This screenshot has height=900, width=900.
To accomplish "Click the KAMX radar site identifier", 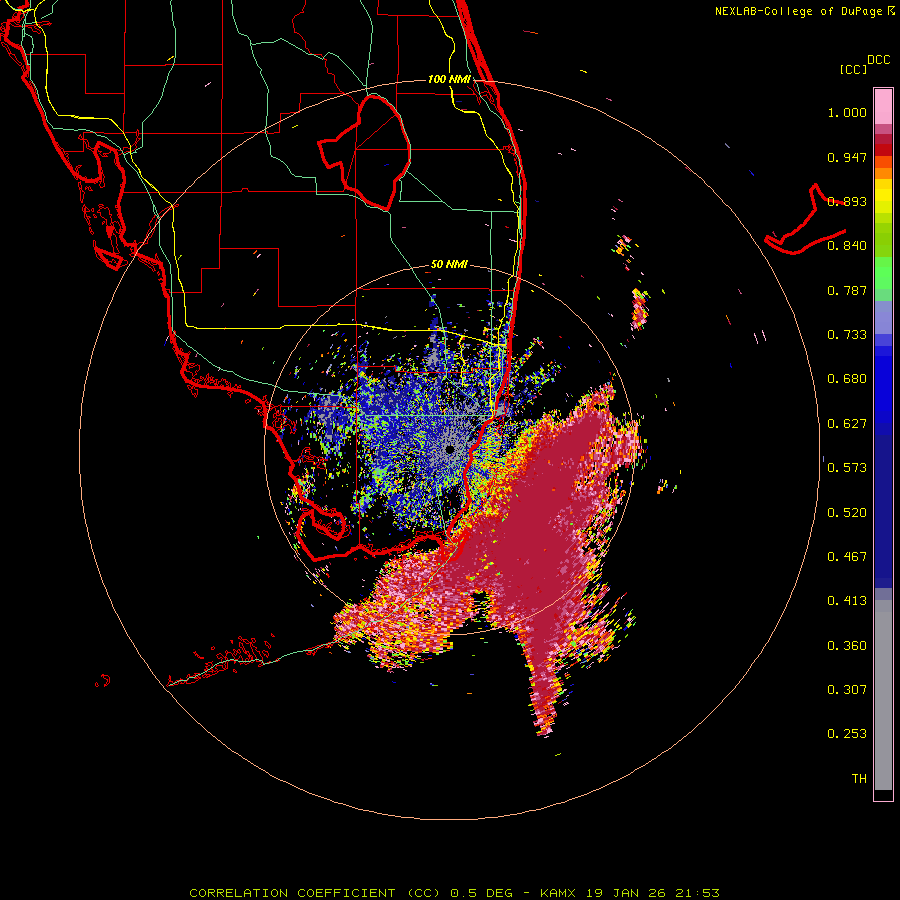I will (x=560, y=893).
